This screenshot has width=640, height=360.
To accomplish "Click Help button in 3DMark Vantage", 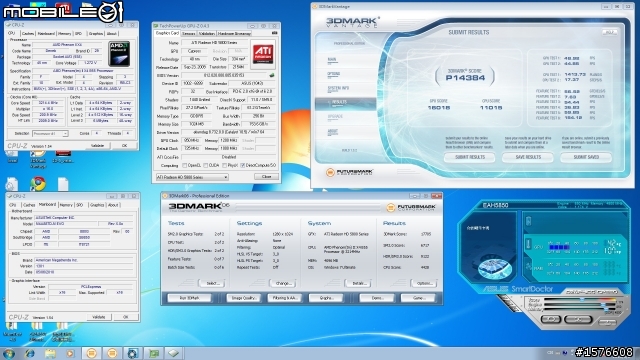I will (x=609, y=32).
